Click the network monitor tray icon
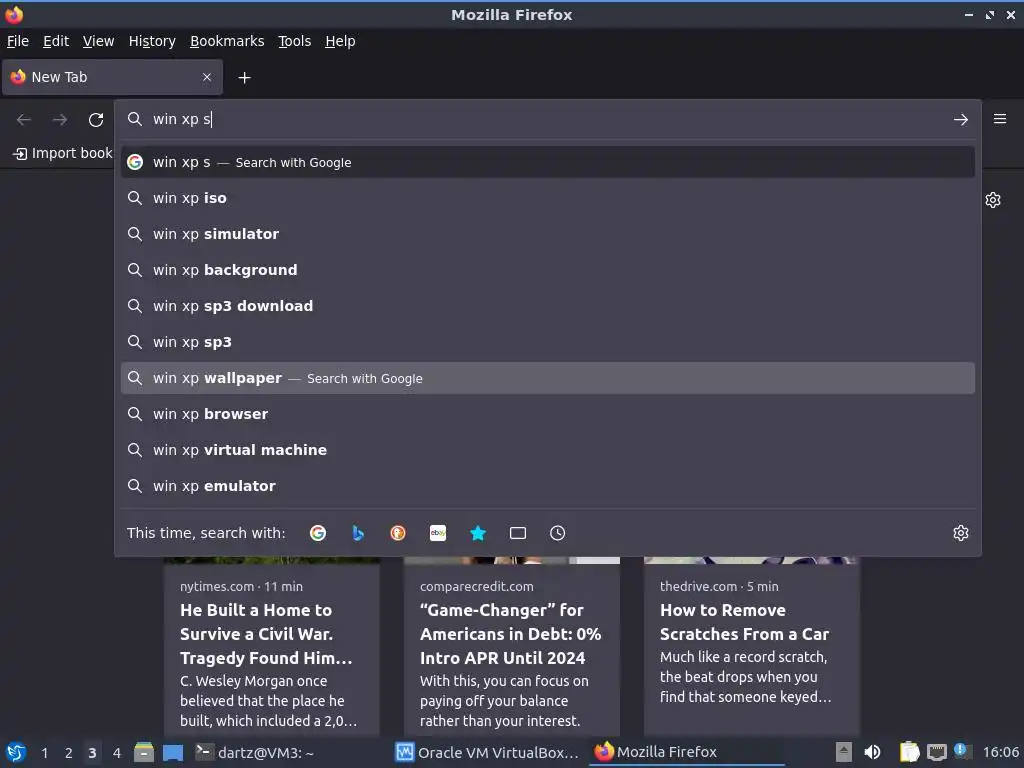 pos(936,752)
